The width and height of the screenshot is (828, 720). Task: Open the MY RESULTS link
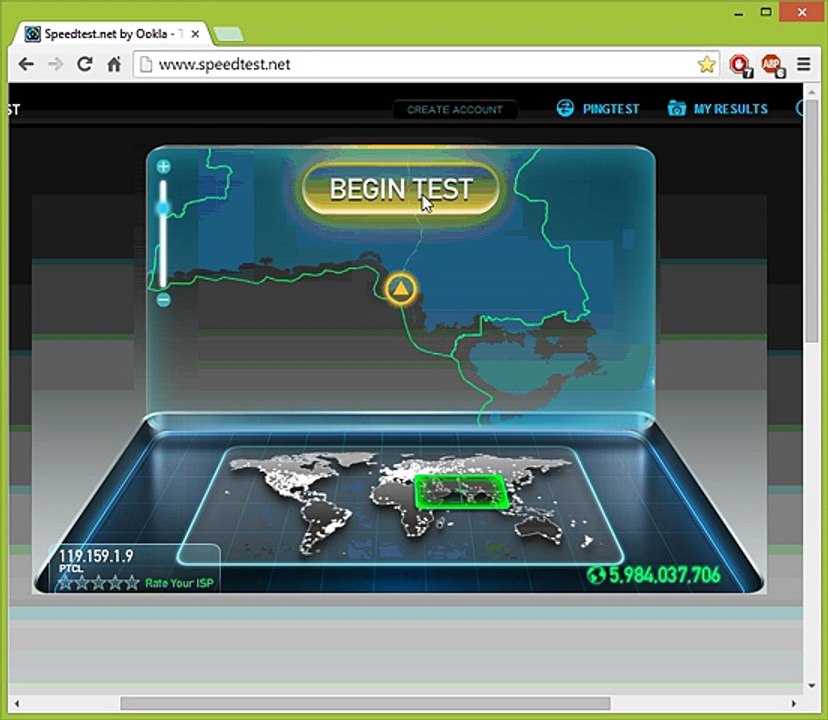(730, 109)
